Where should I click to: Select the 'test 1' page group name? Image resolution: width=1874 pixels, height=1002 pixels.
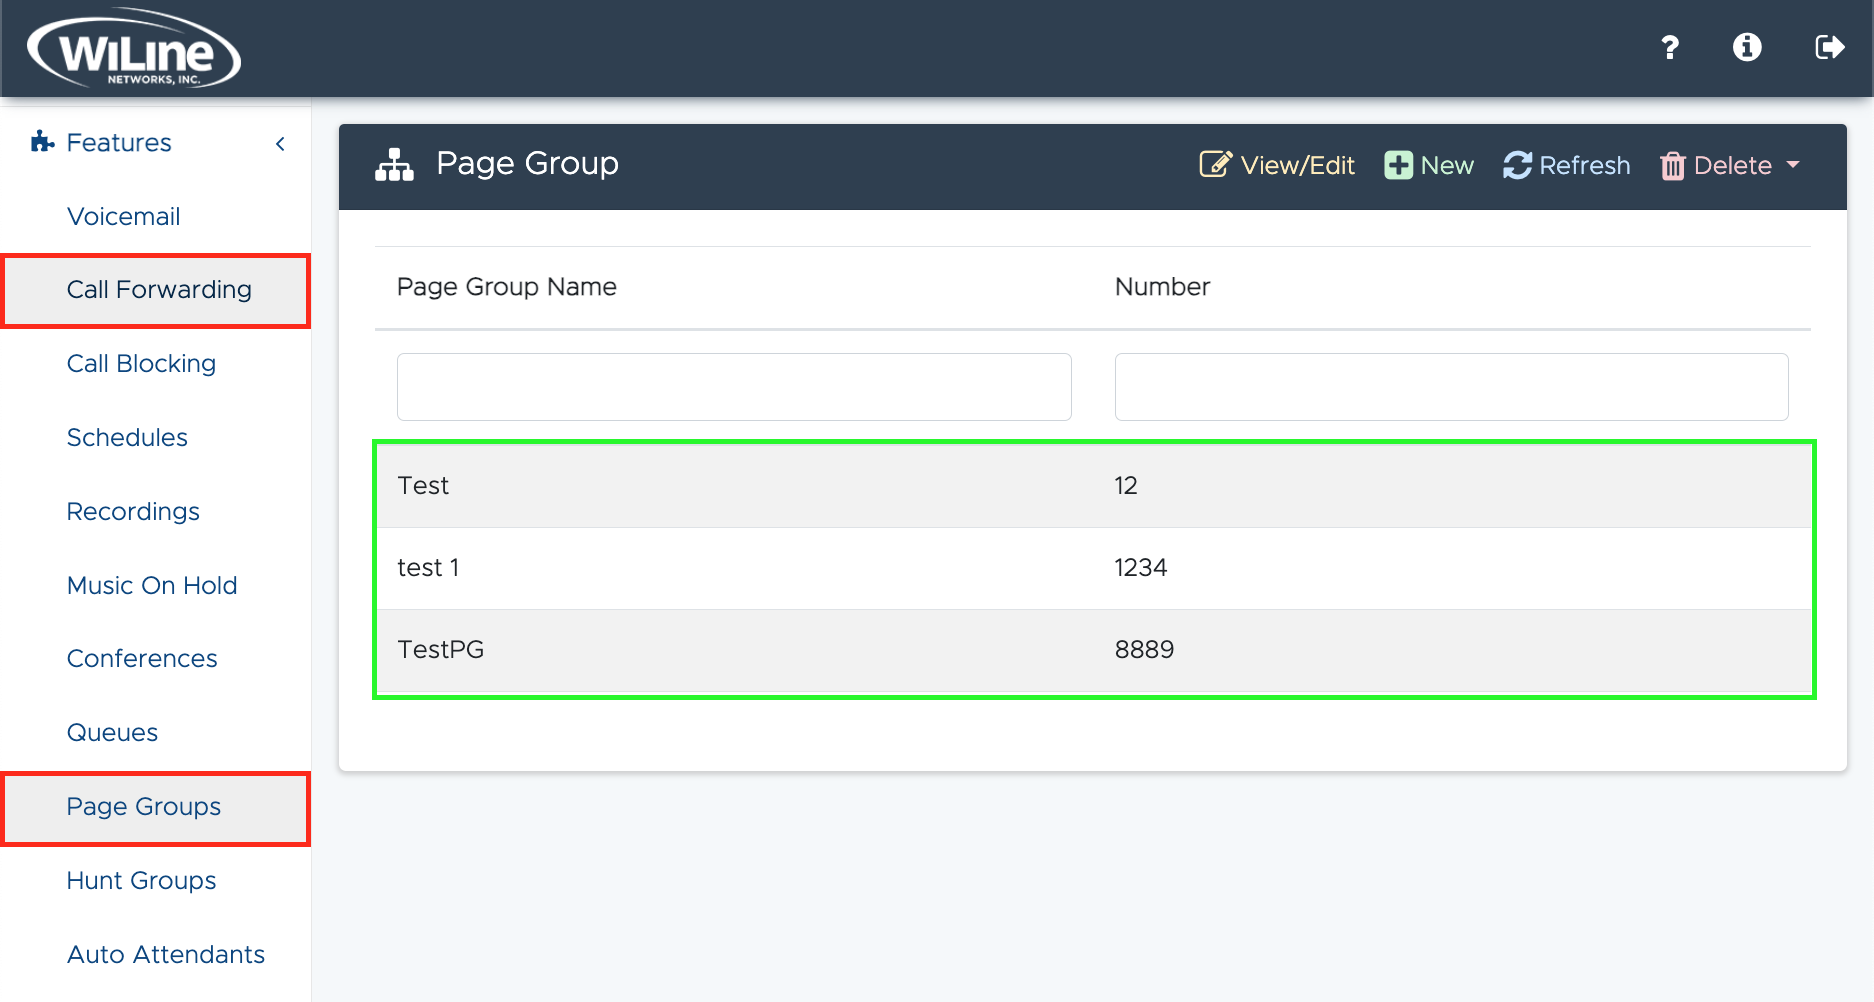pos(428,568)
